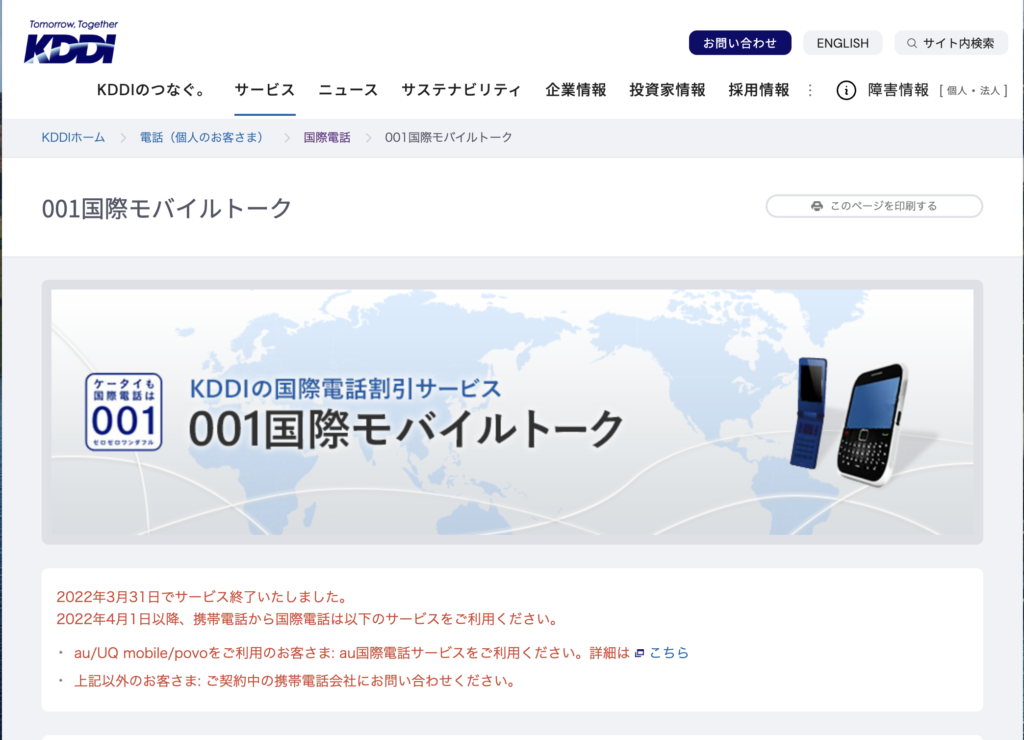Expand the 企業情報 navigation menu
Image resolution: width=1024 pixels, height=740 pixels.
576,90
